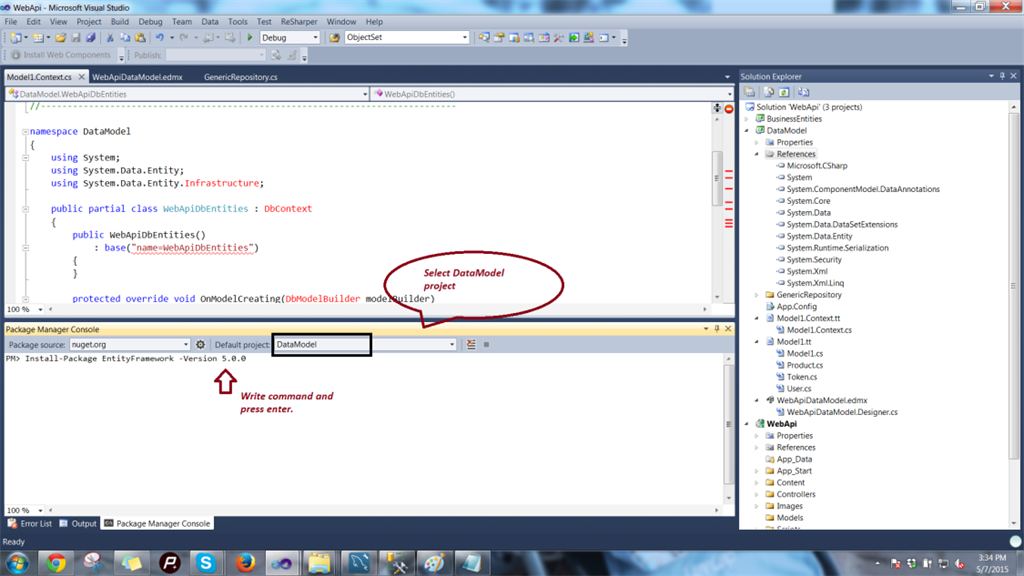Switch to Output tab
The width and height of the screenshot is (1024, 576).
coord(78,524)
